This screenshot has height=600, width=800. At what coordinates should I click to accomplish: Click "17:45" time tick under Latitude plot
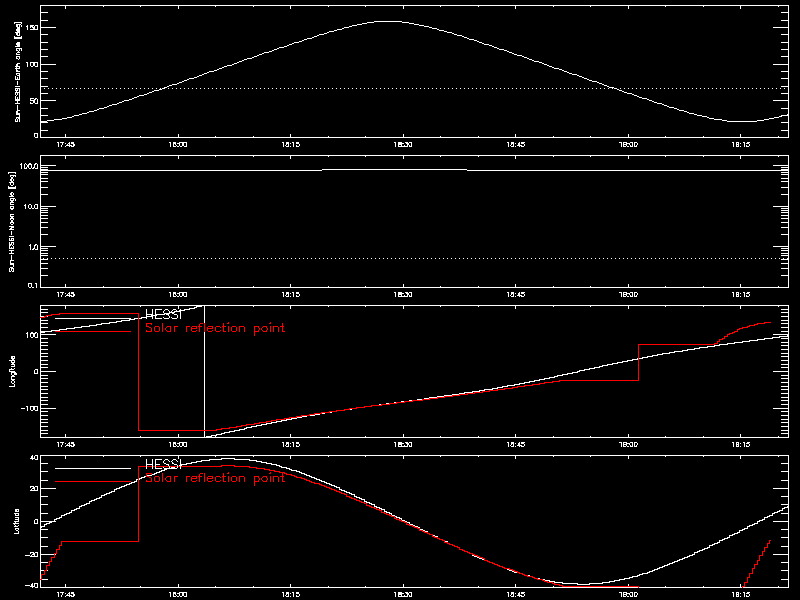66,595
